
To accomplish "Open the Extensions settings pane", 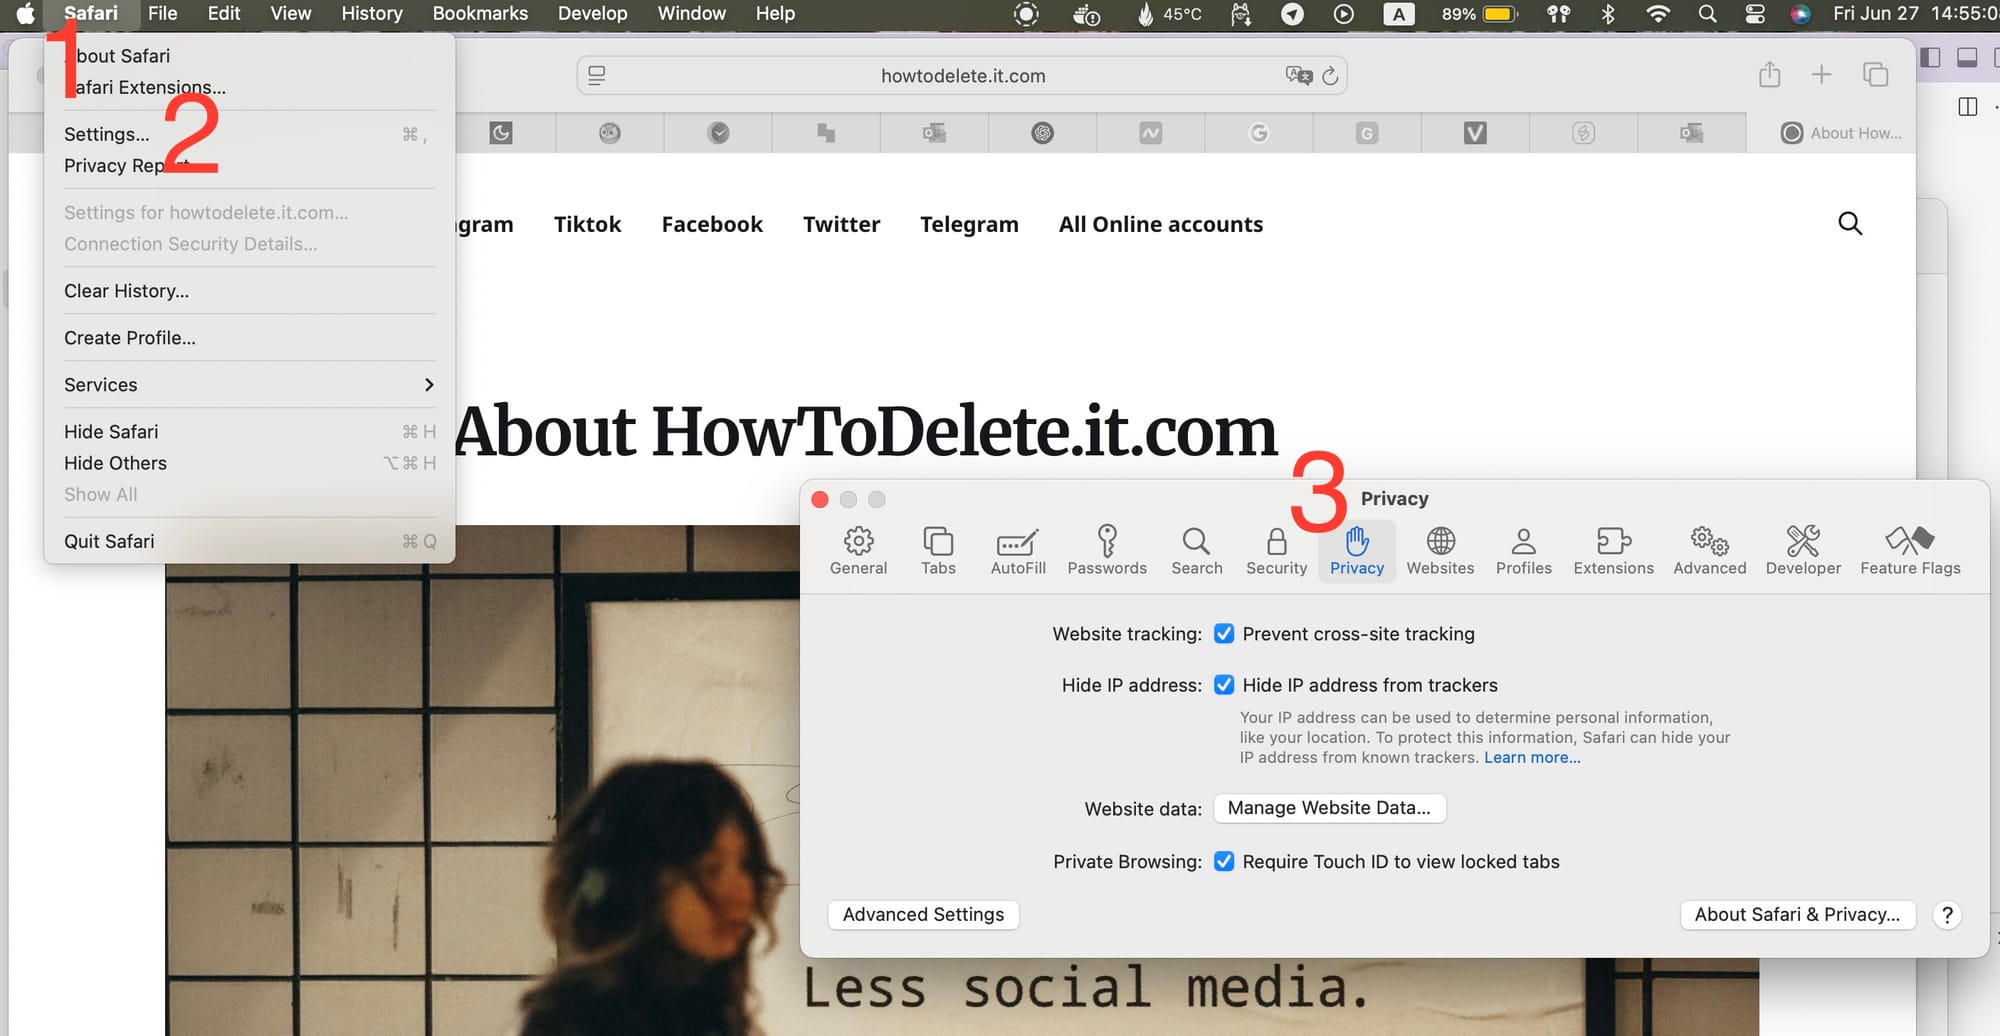I will pyautogui.click(x=1613, y=551).
